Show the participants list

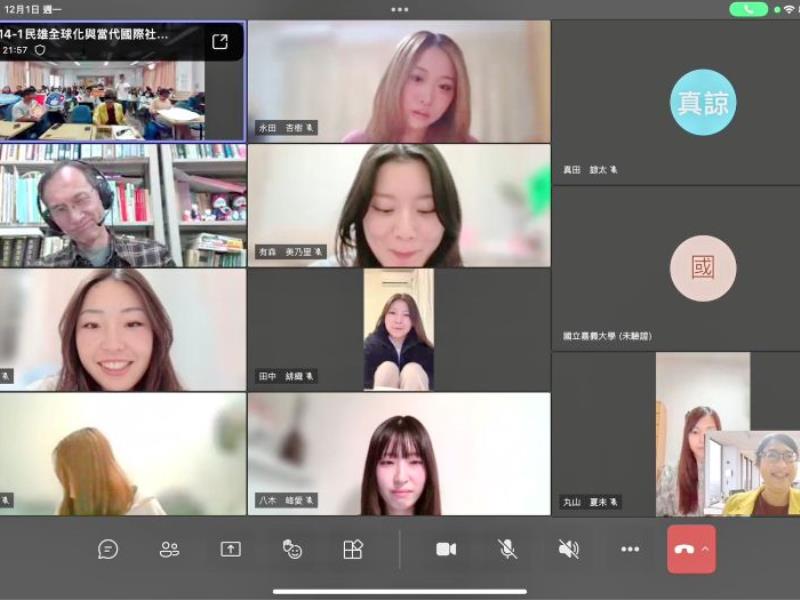click(170, 549)
